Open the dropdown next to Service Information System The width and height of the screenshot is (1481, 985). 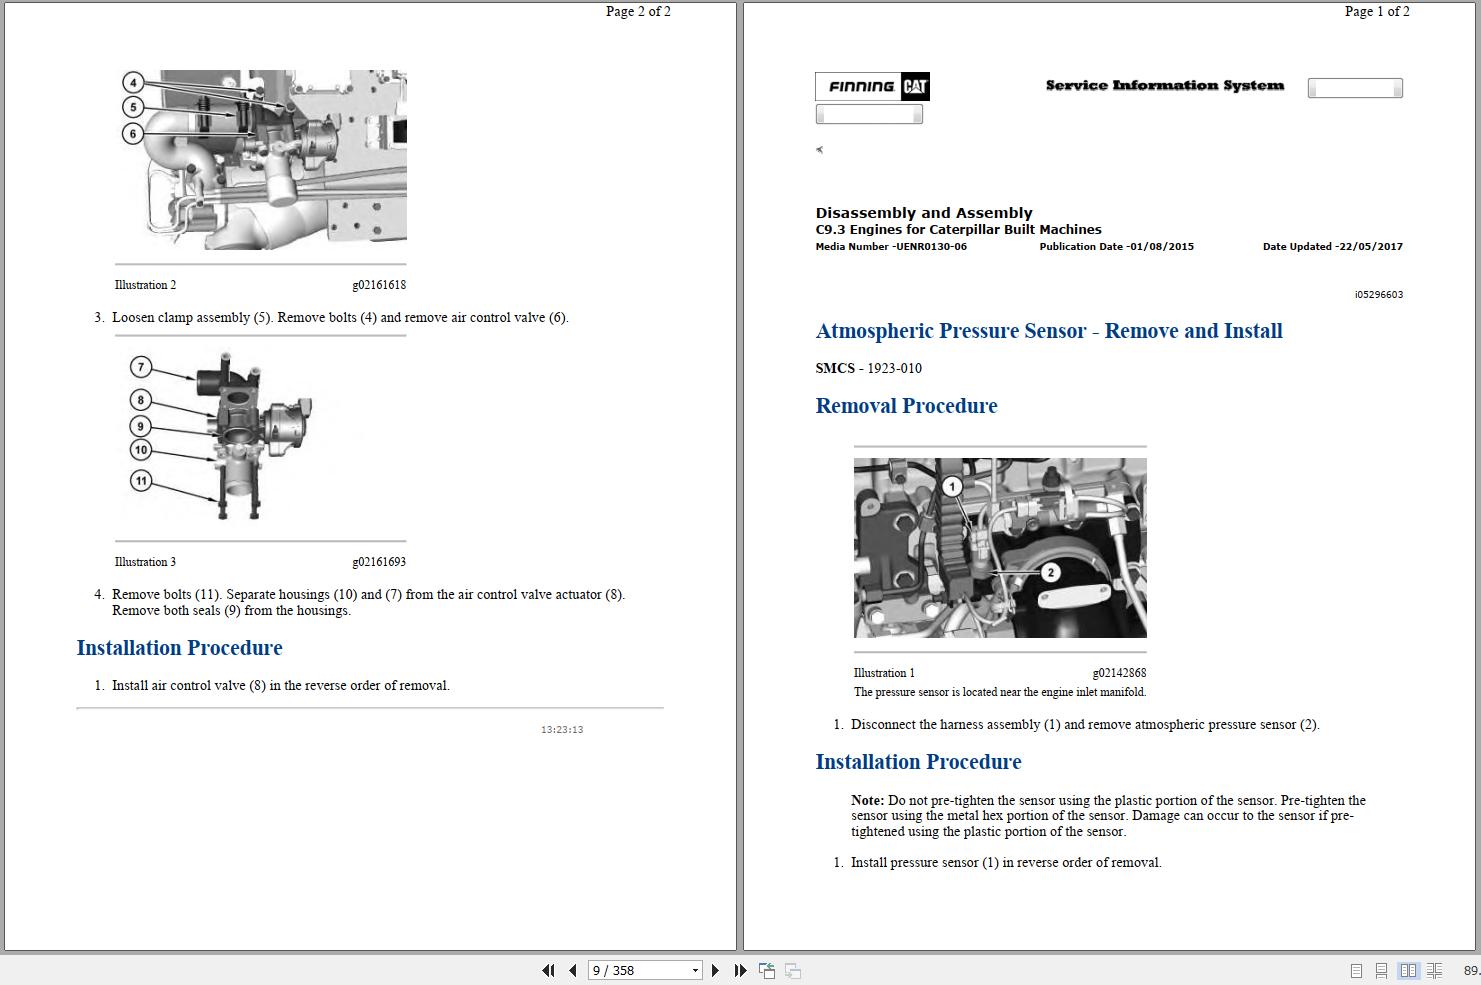(x=1355, y=88)
